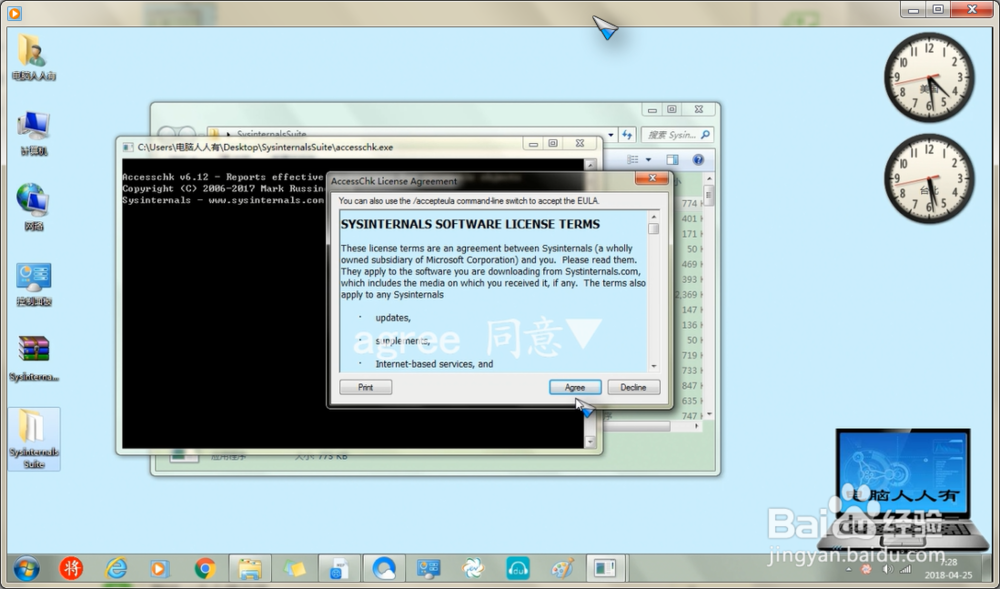Close the AccessChk License Agreement dialog
Viewport: 1000px width, 589px height.
tap(652, 178)
